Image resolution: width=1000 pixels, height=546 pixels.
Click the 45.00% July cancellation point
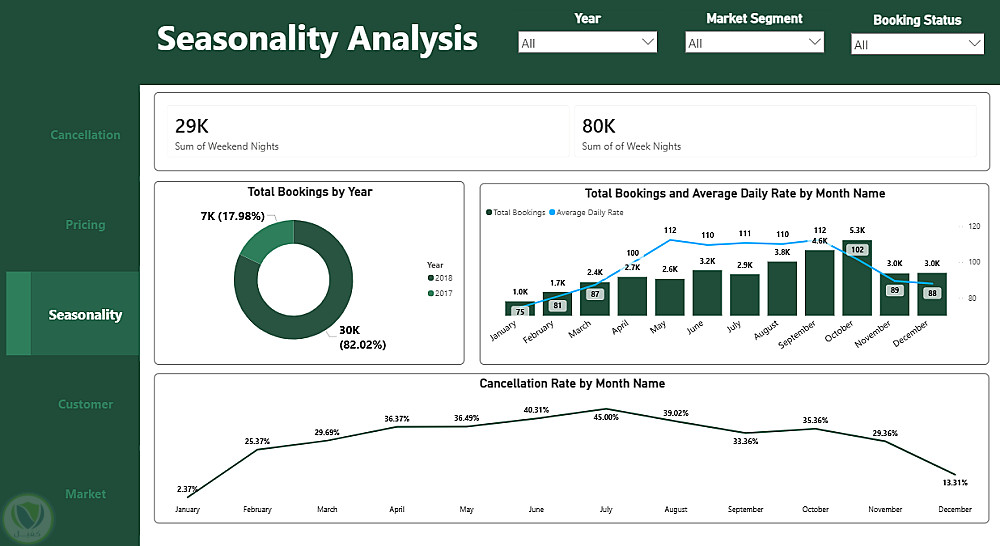(606, 410)
